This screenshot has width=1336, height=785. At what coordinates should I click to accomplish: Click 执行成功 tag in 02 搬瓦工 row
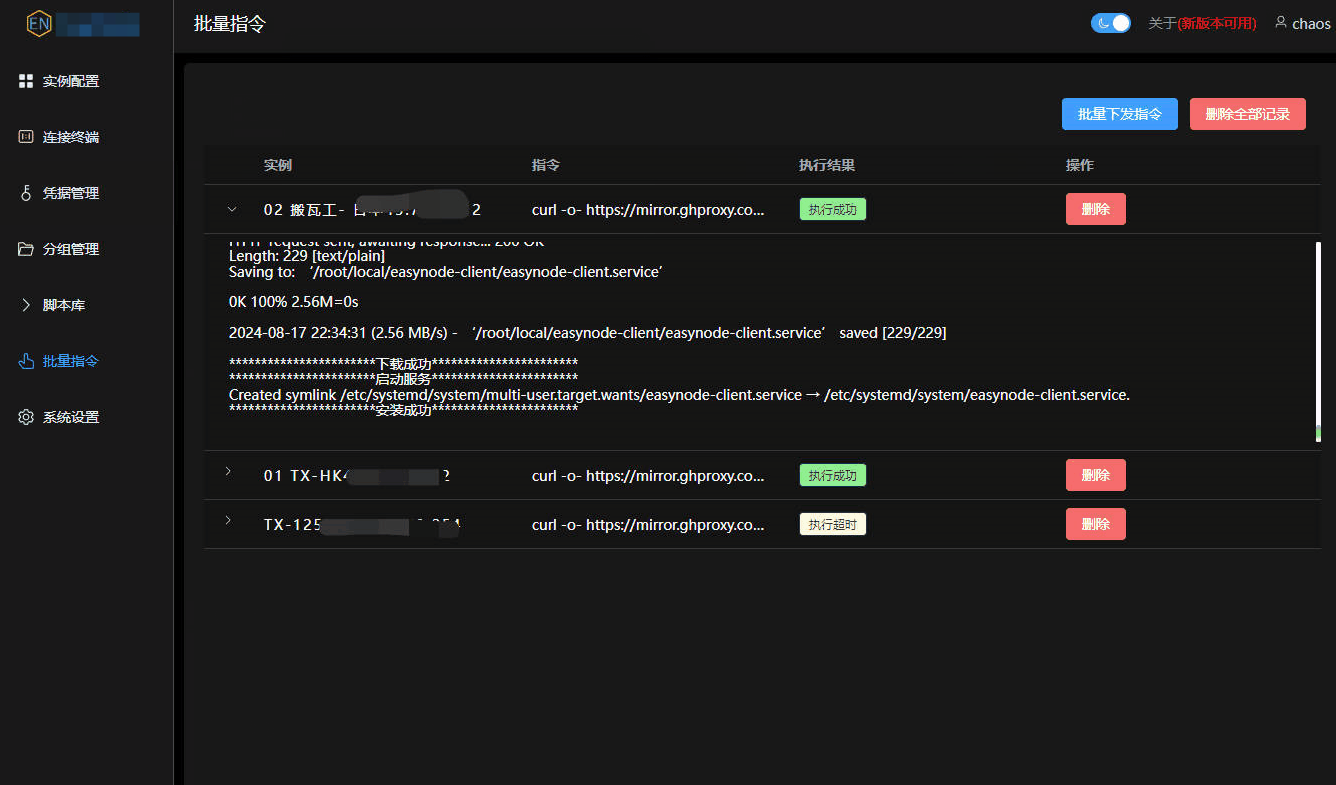pos(833,209)
